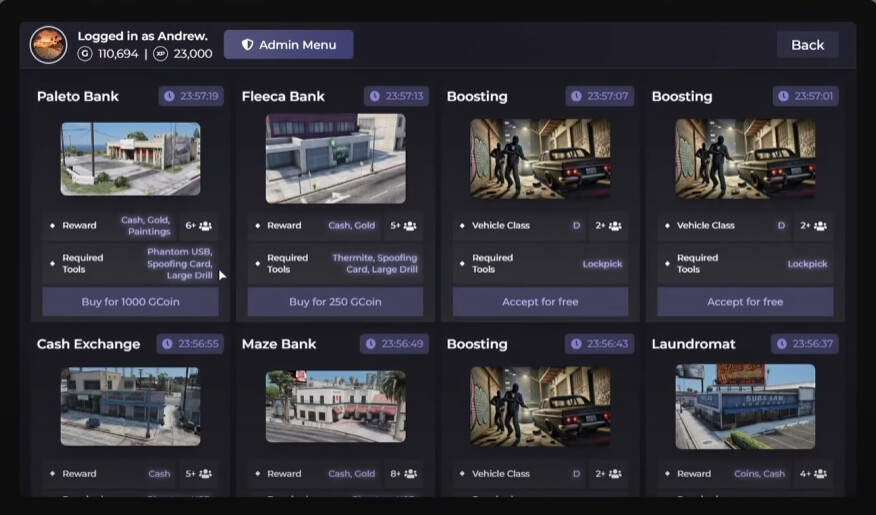Screen dimensions: 876x515
Task: Accept the 23:57:01 Boosting job for free
Action: point(745,302)
